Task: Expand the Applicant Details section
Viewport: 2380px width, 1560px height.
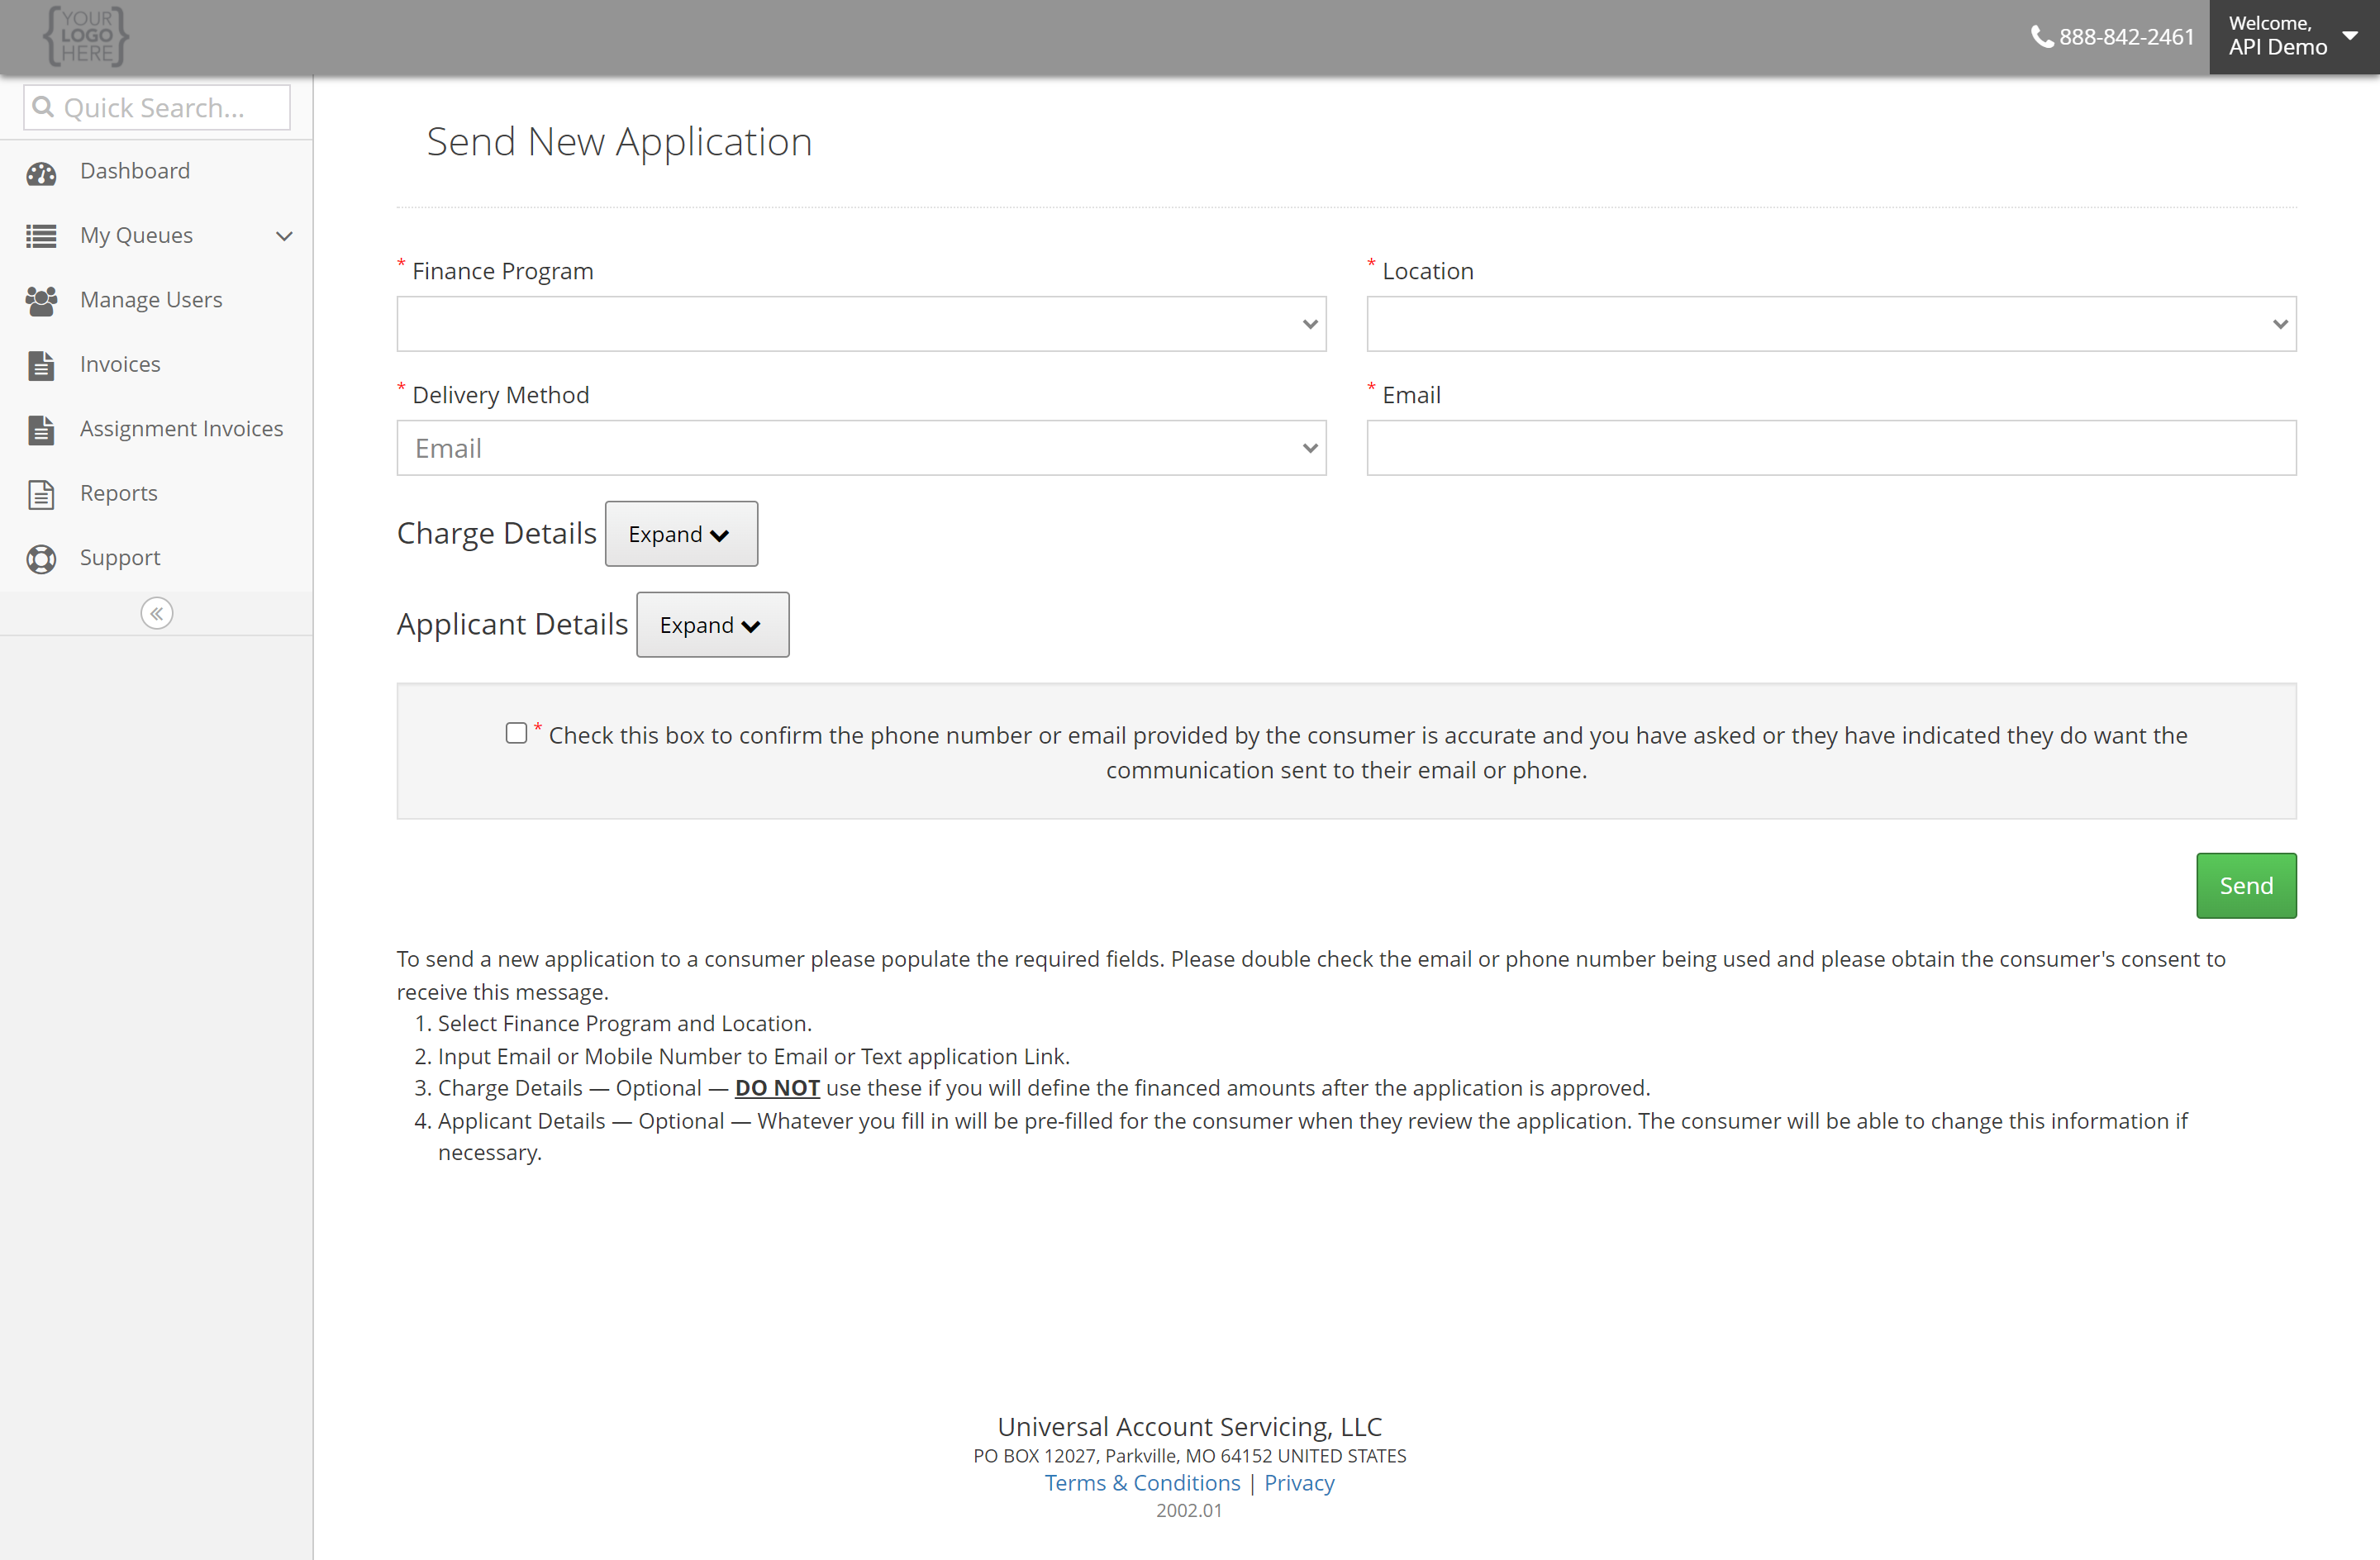Action: click(x=712, y=625)
